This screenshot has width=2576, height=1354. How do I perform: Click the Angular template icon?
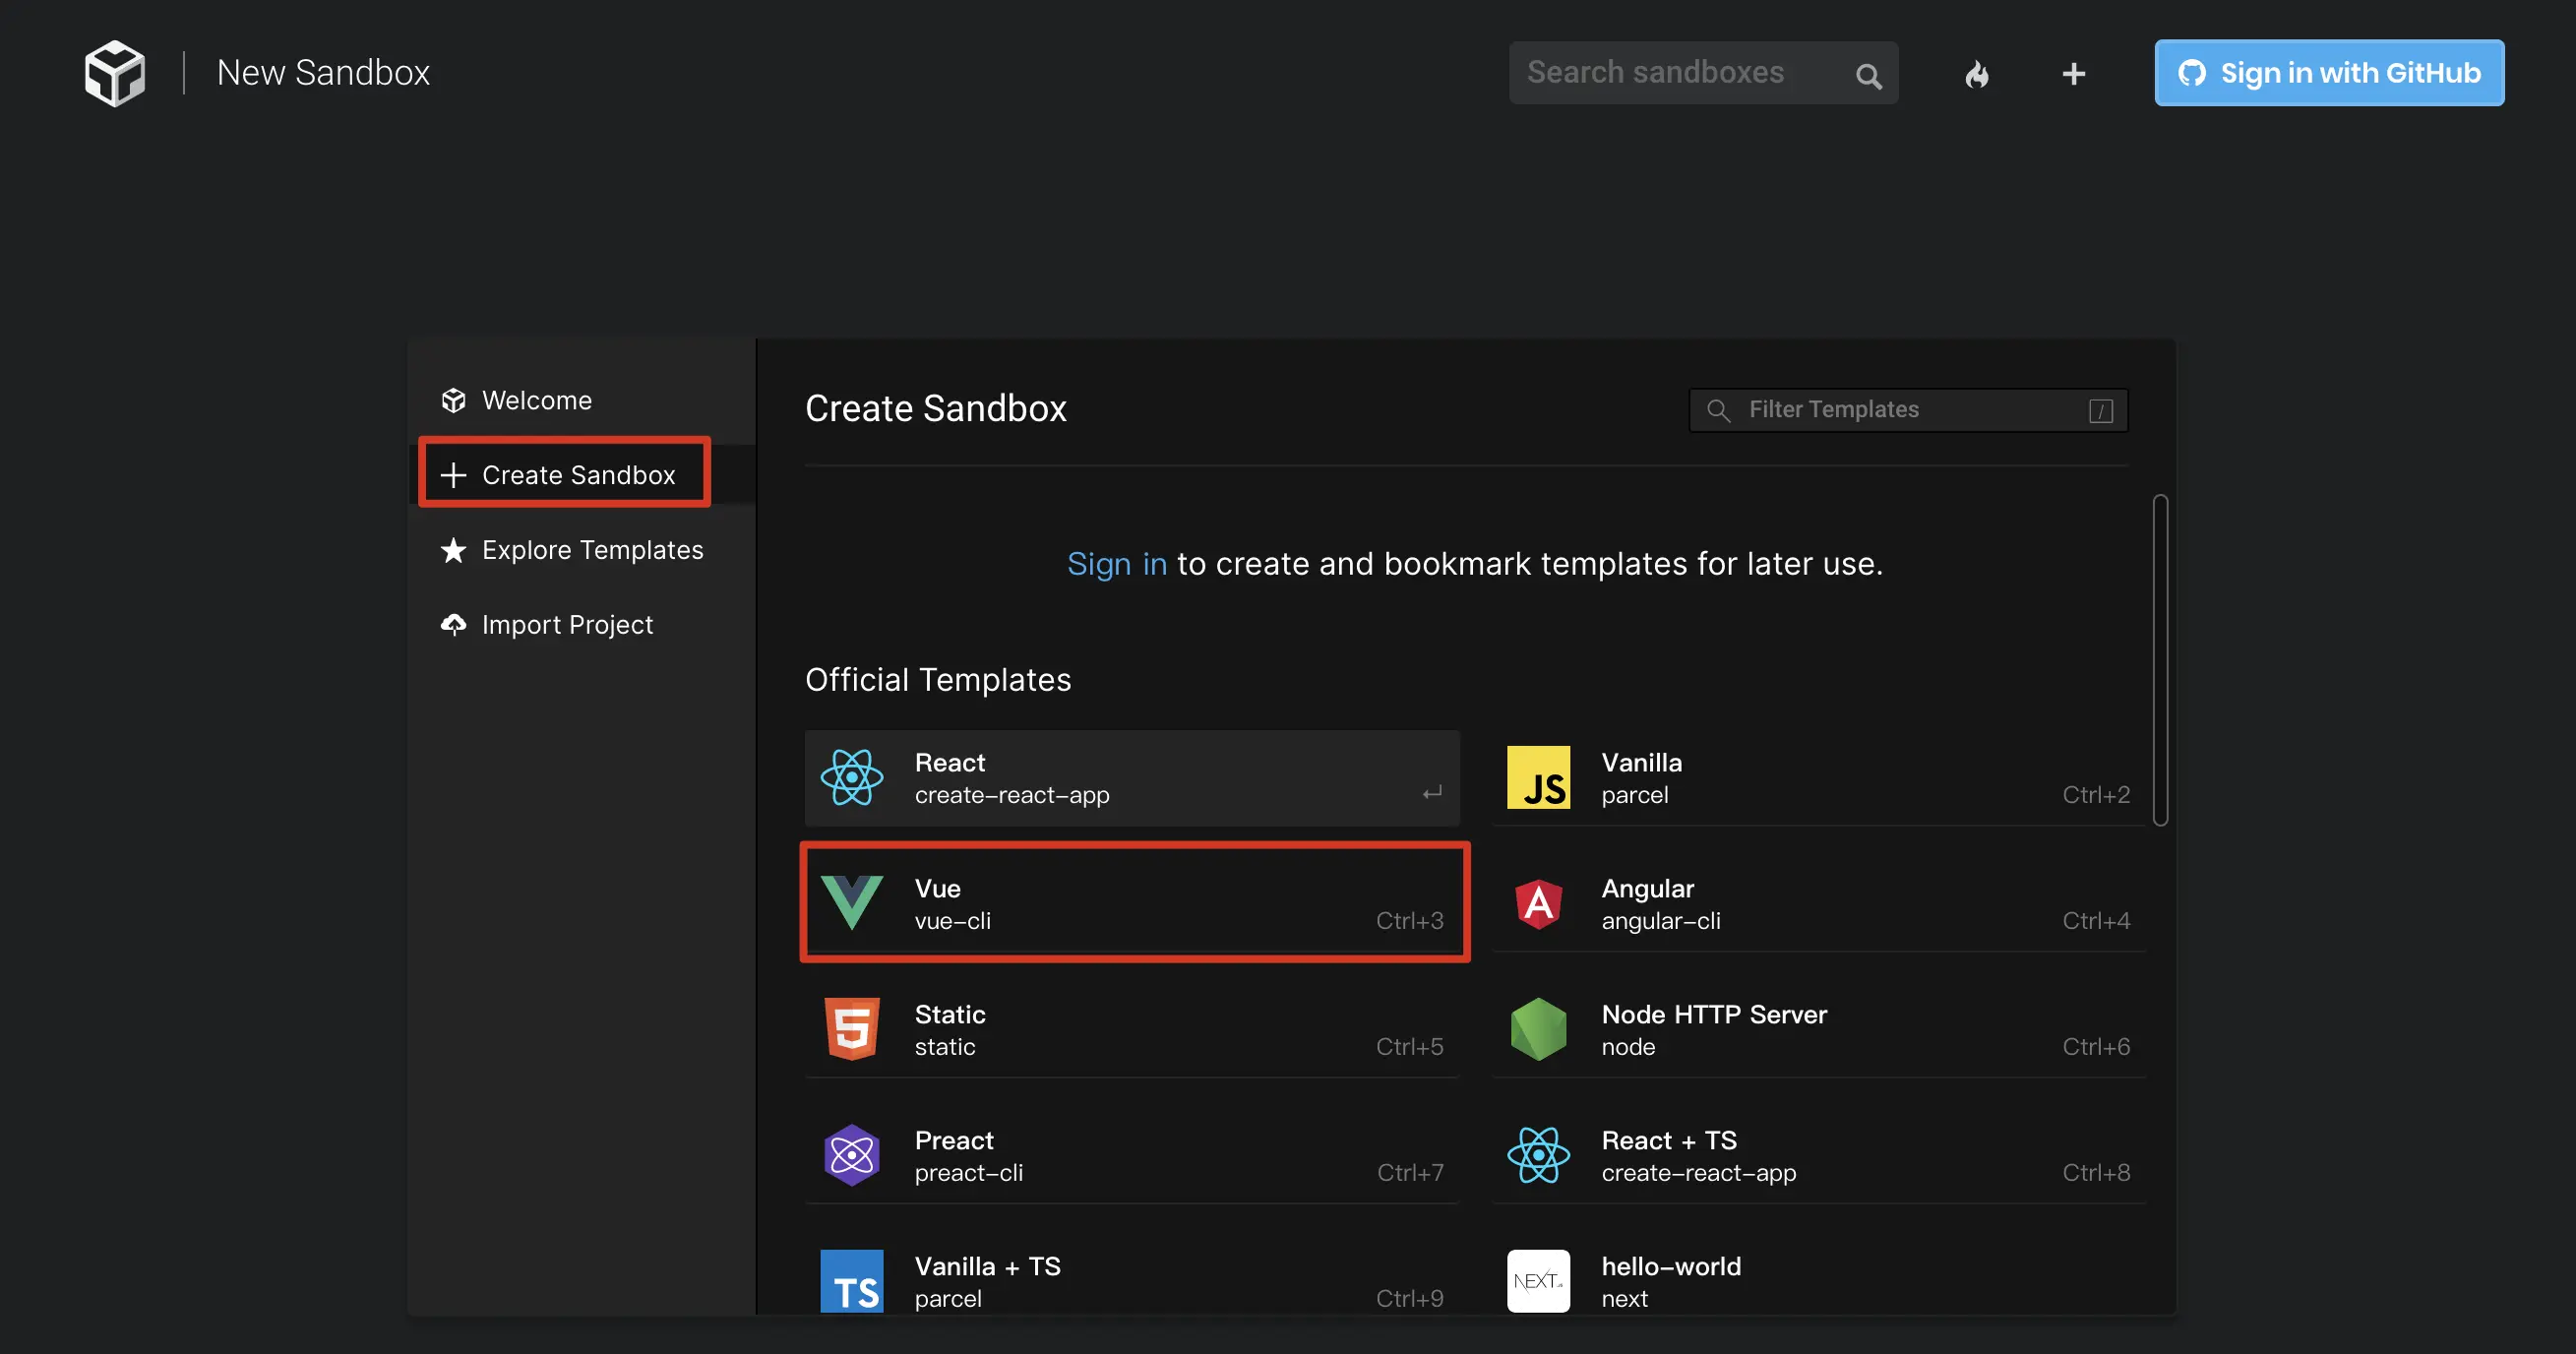click(x=1538, y=904)
